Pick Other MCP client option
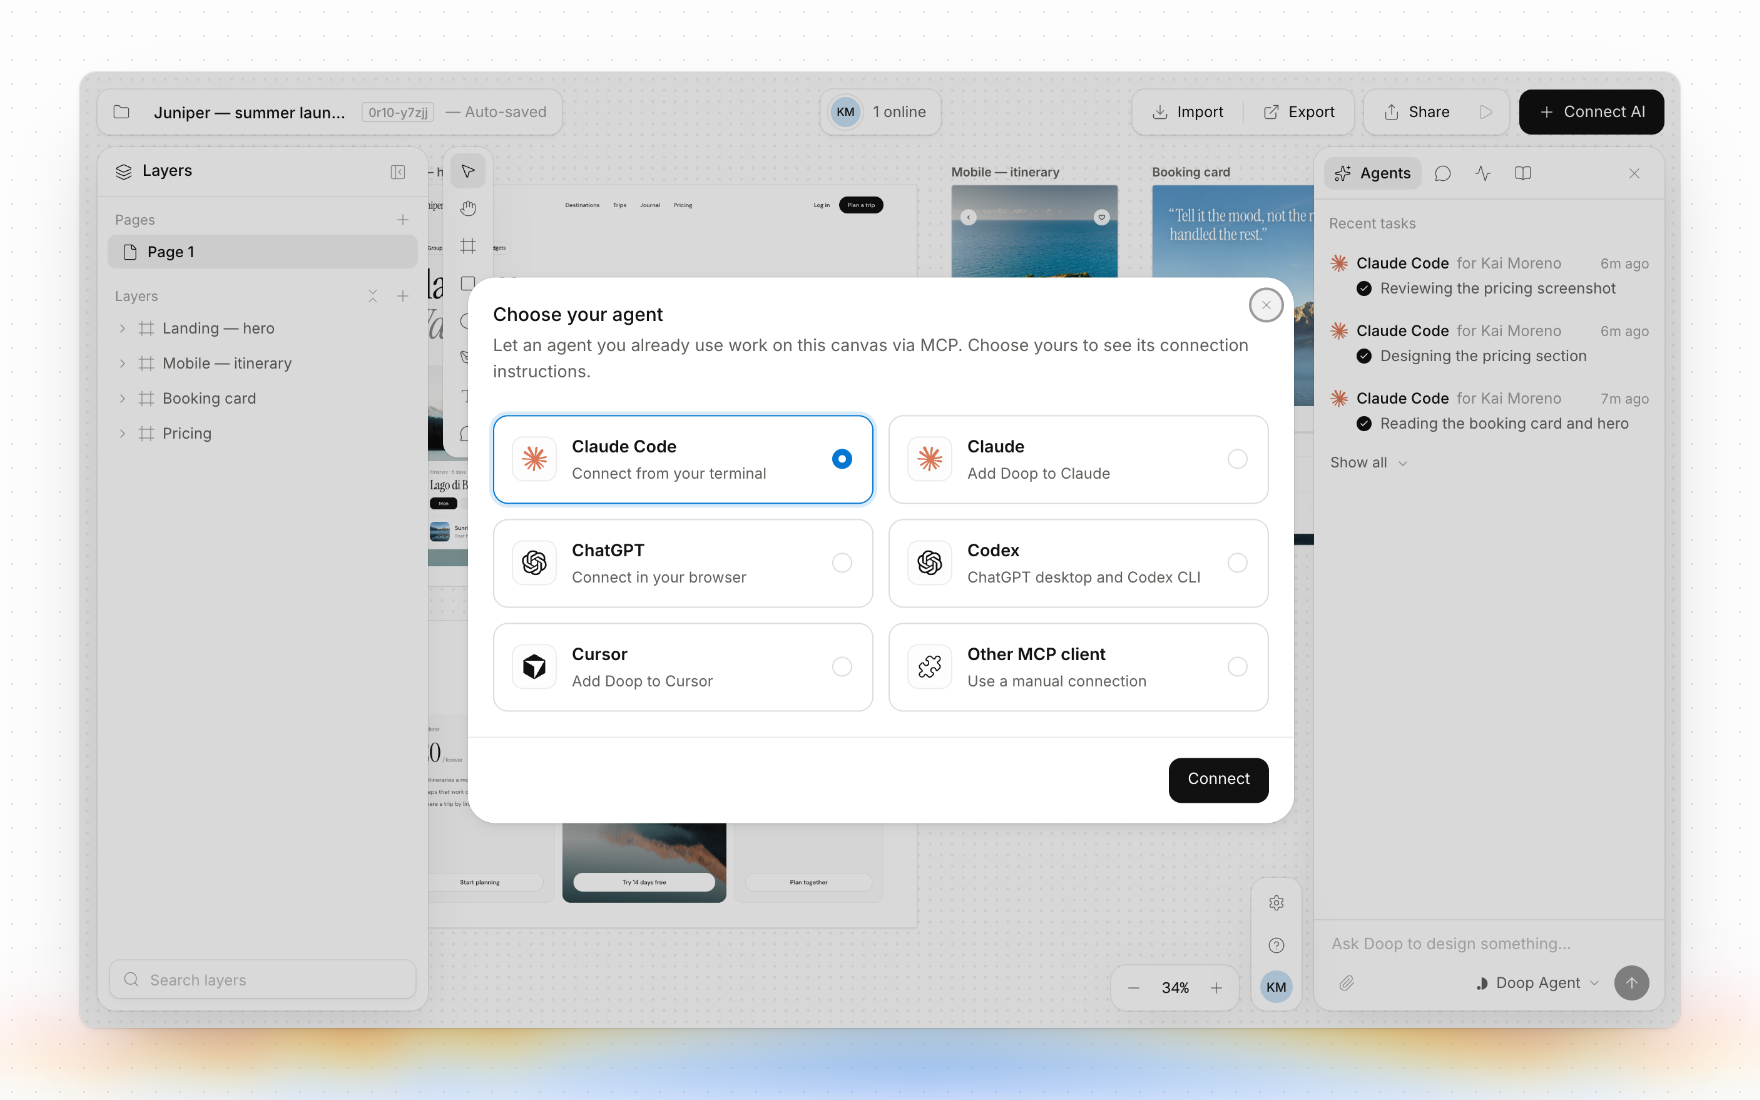This screenshot has height=1100, width=1760. coord(1078,667)
